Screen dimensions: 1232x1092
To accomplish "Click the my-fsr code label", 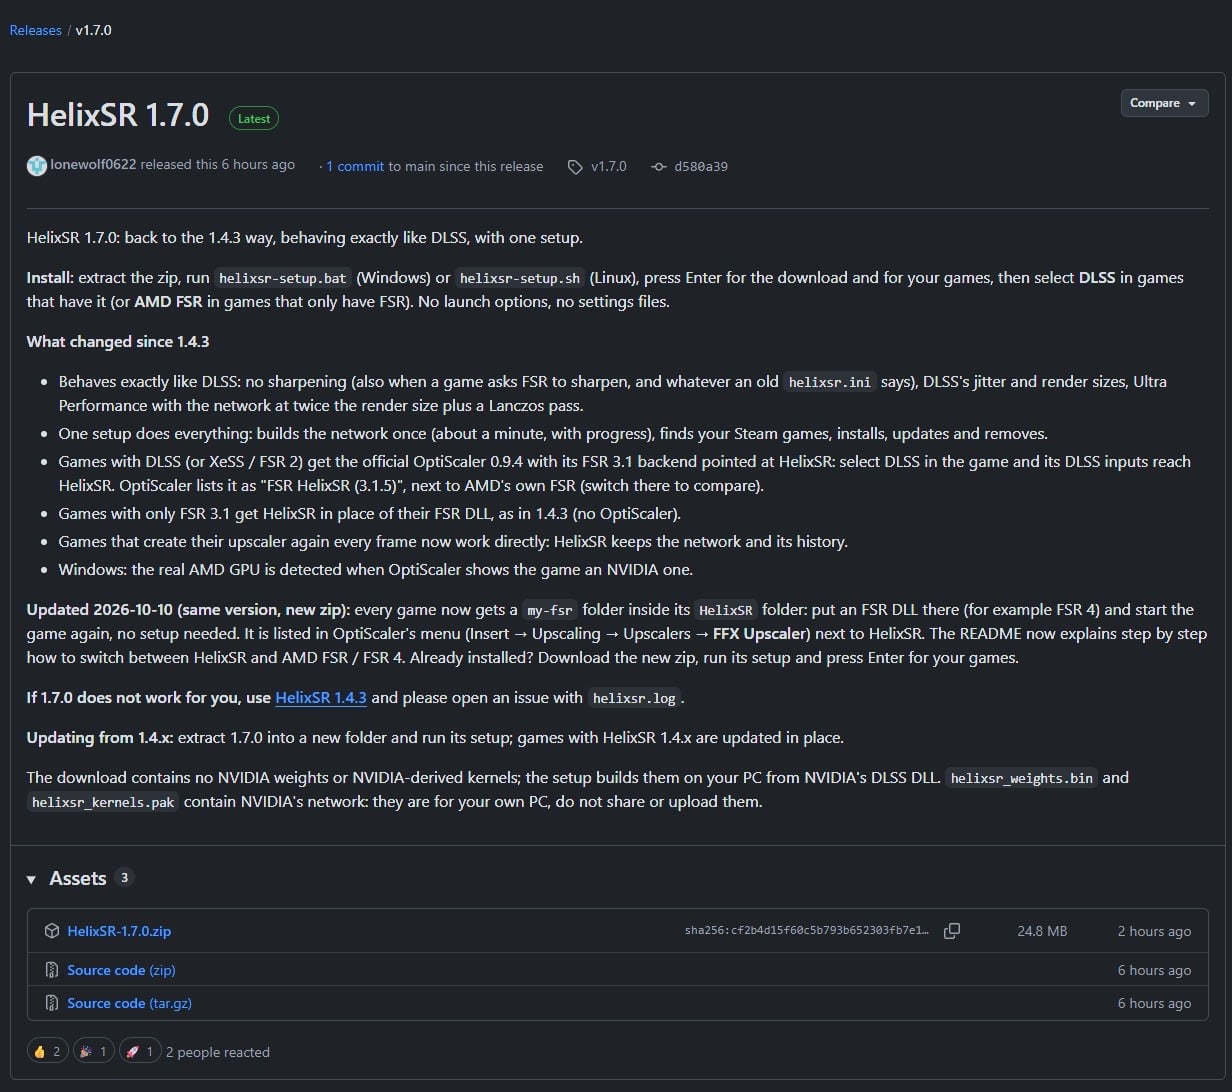I will pyautogui.click(x=550, y=610).
